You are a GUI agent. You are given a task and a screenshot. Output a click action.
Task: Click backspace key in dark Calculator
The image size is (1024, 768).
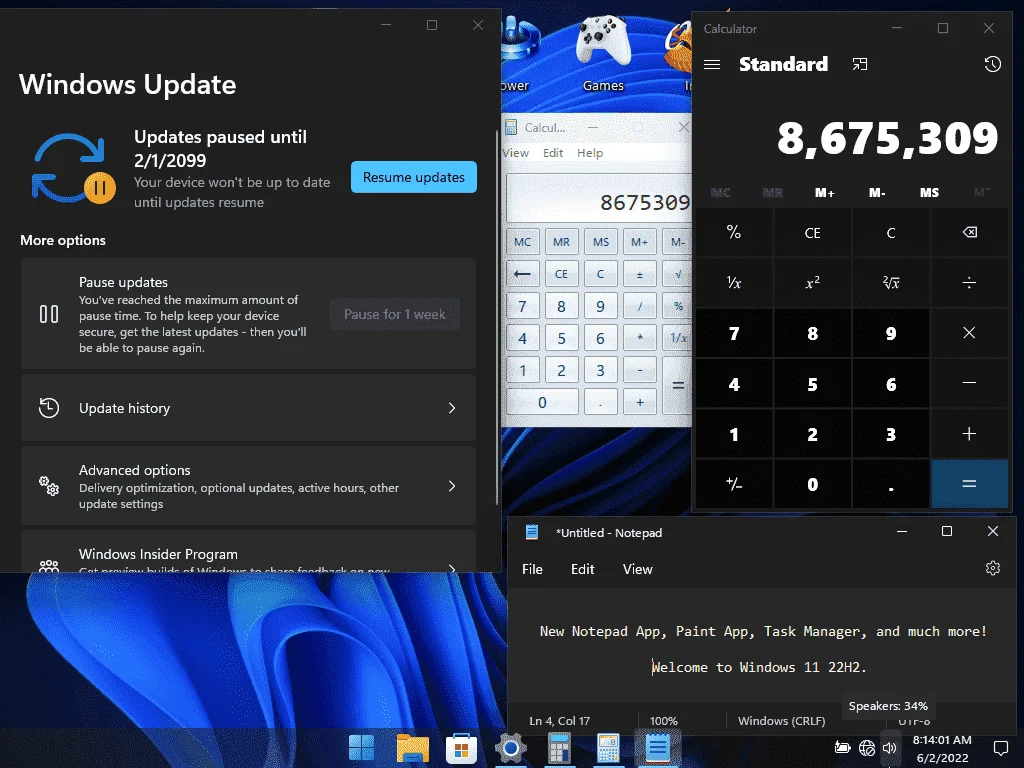click(969, 232)
